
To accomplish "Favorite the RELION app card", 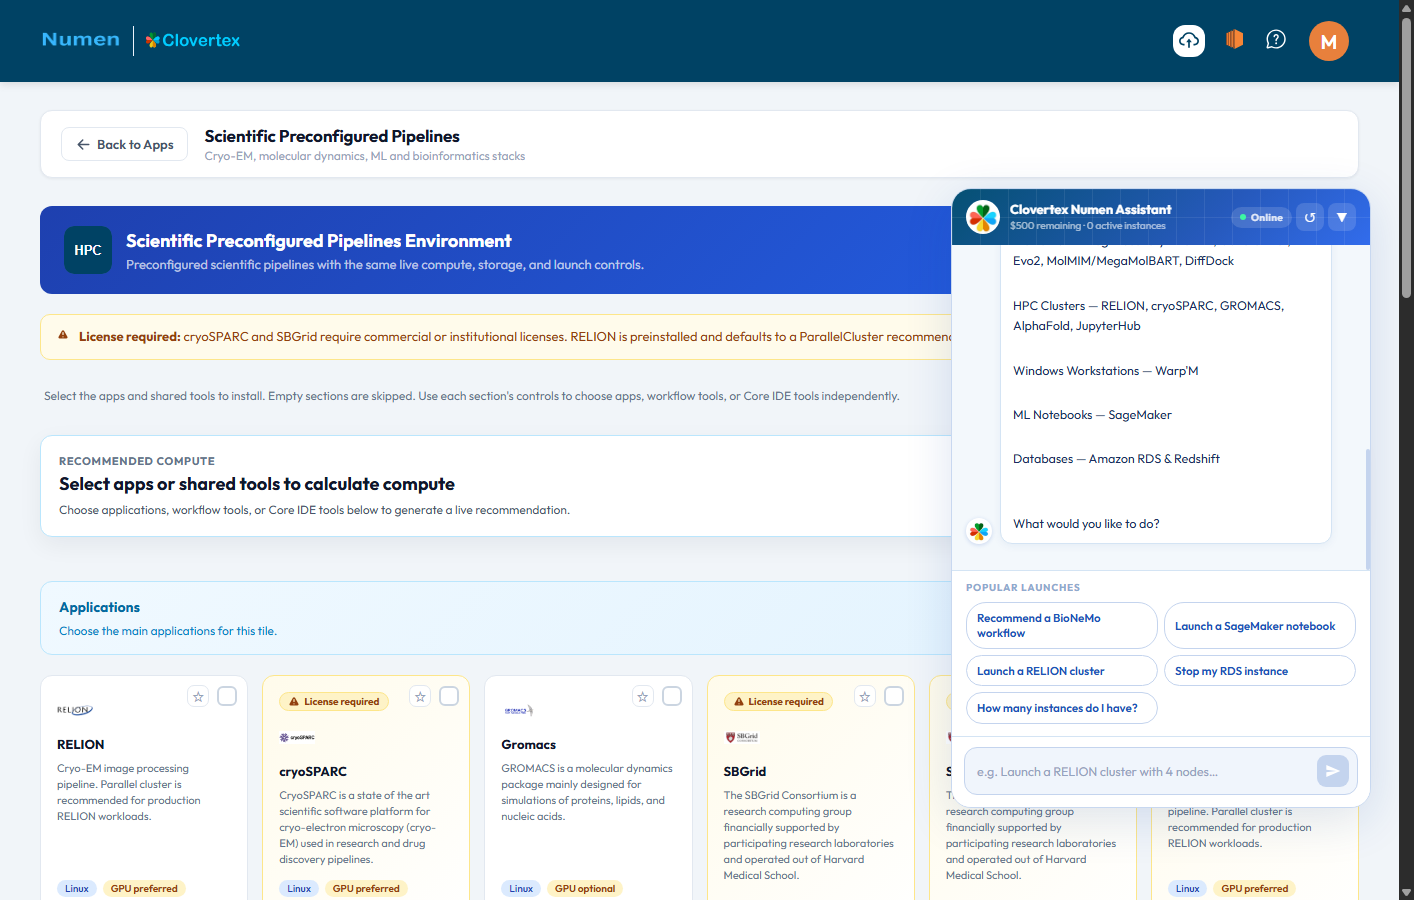I will [x=198, y=696].
